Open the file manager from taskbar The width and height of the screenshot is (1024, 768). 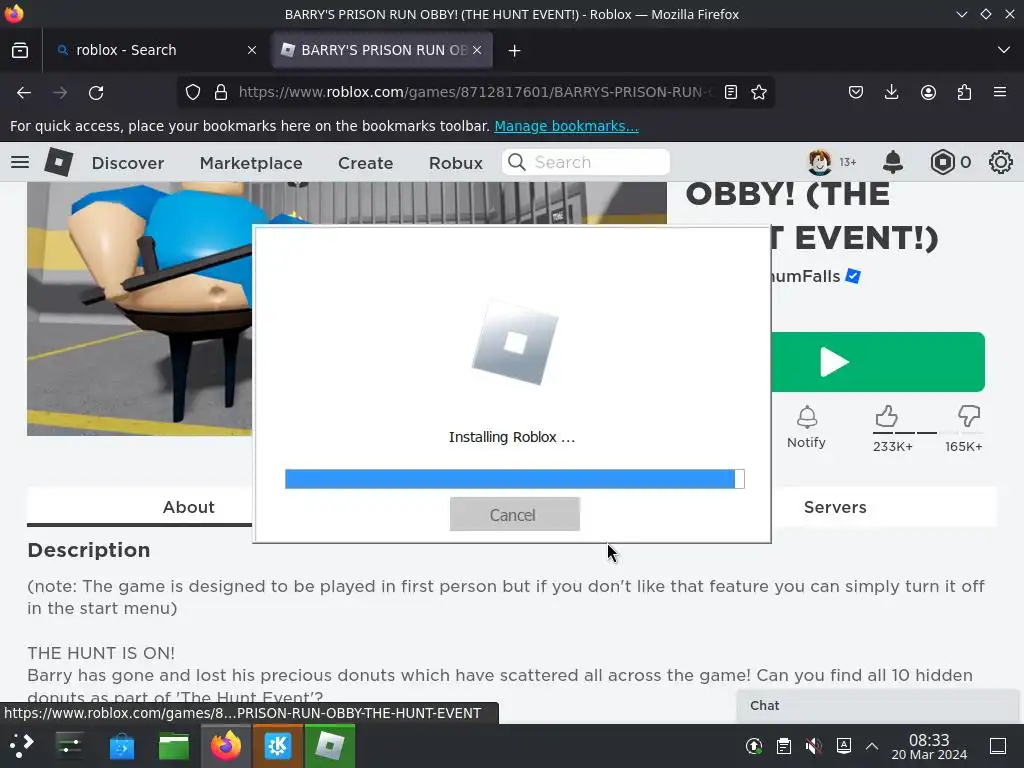click(x=174, y=745)
